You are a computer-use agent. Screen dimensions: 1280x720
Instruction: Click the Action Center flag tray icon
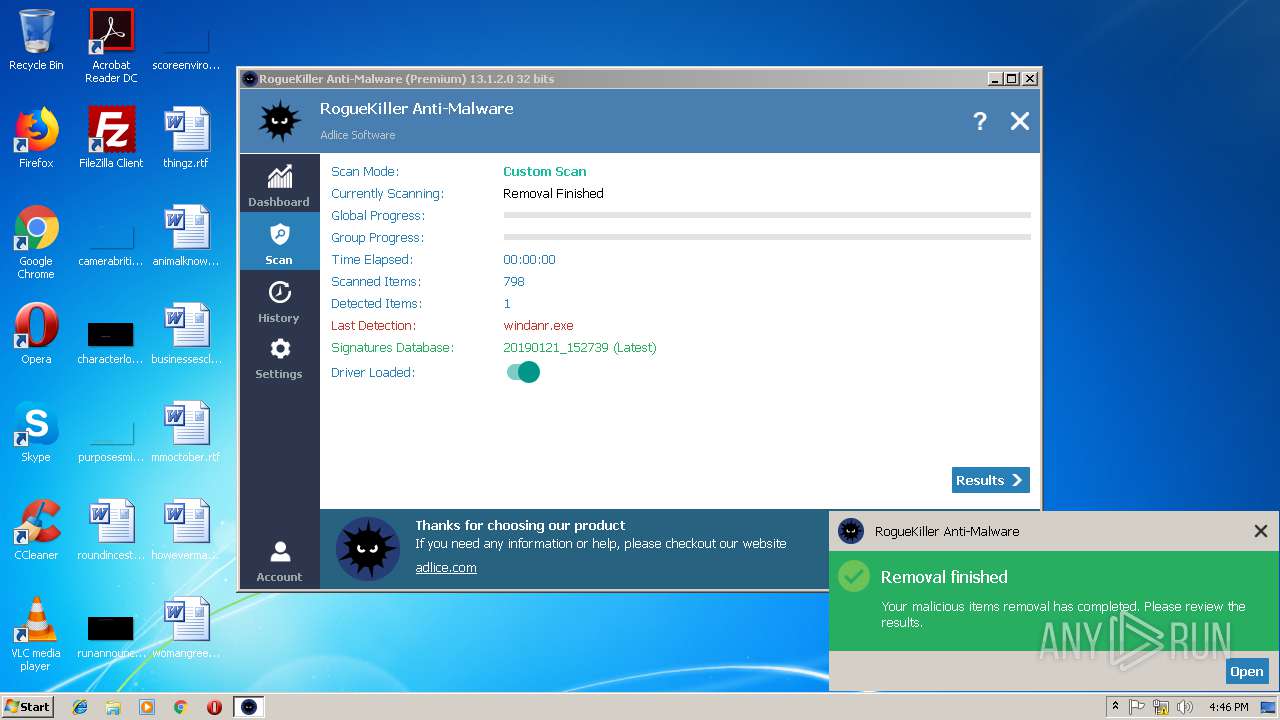1137,707
